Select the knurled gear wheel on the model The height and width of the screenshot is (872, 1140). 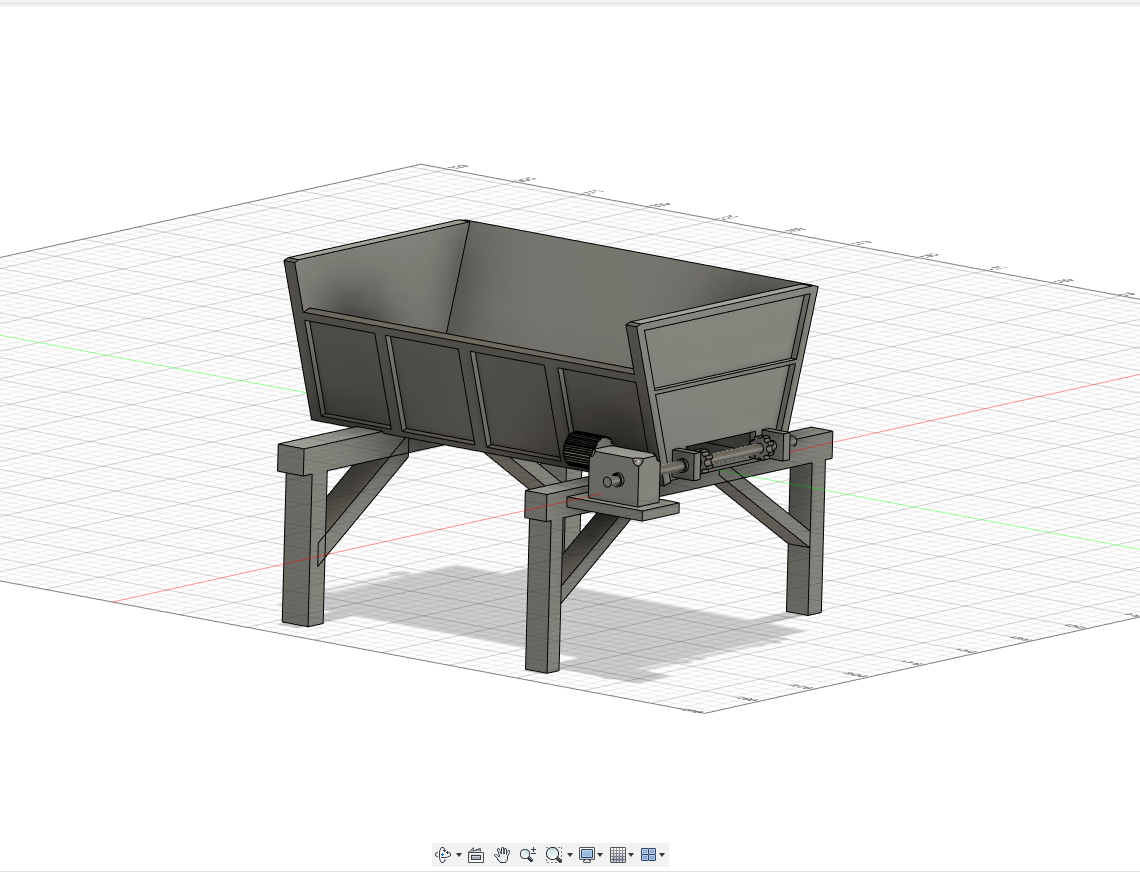(x=584, y=450)
